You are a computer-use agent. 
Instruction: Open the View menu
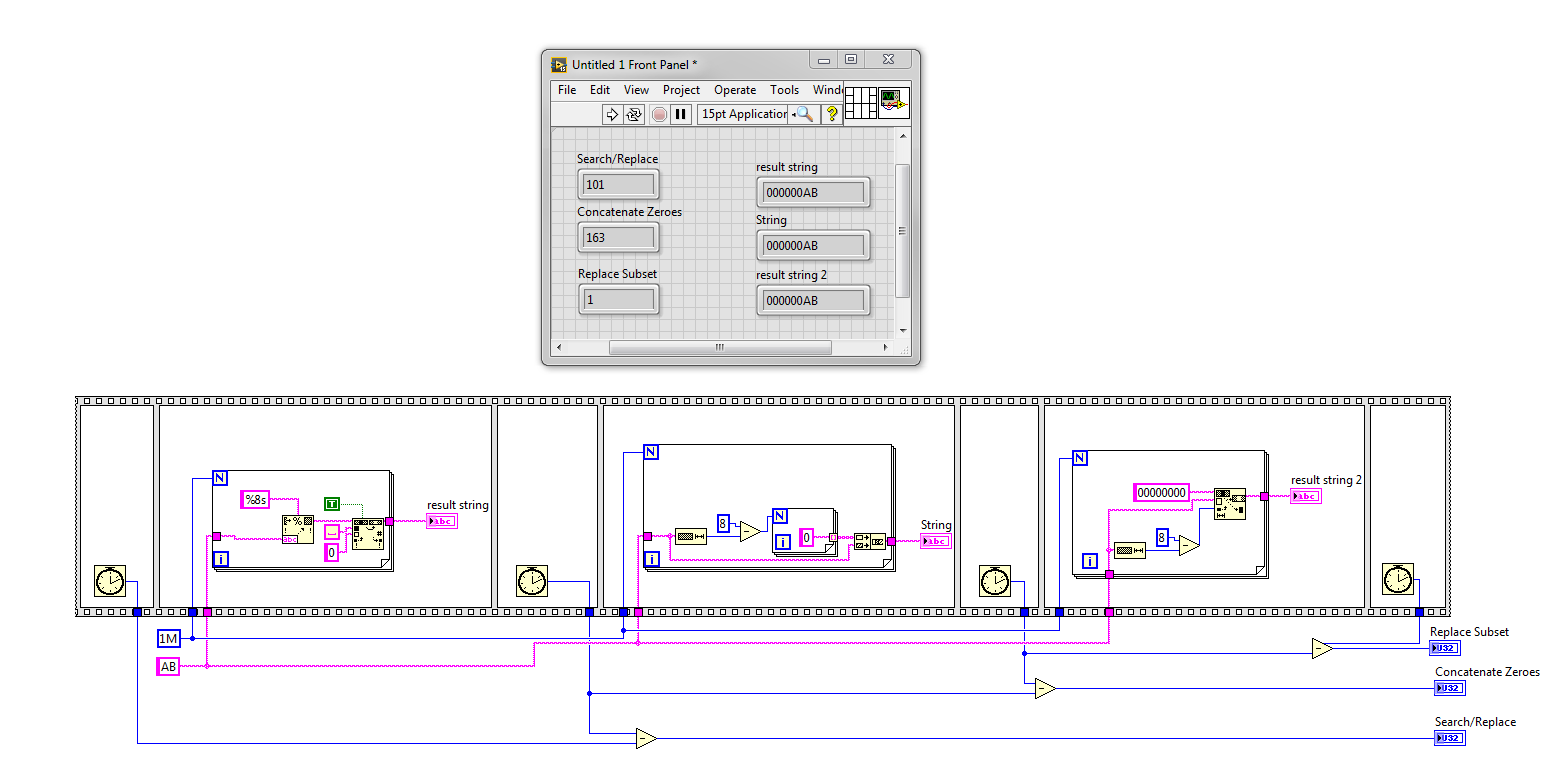(636, 90)
